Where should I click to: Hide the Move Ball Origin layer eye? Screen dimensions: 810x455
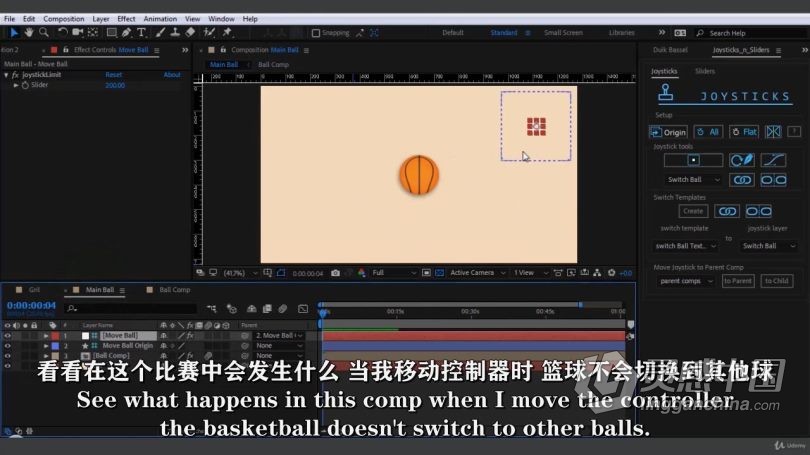pyautogui.click(x=7, y=346)
